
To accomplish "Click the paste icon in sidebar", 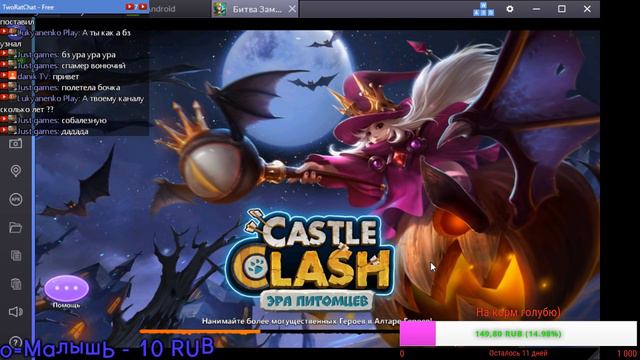I will (16, 284).
